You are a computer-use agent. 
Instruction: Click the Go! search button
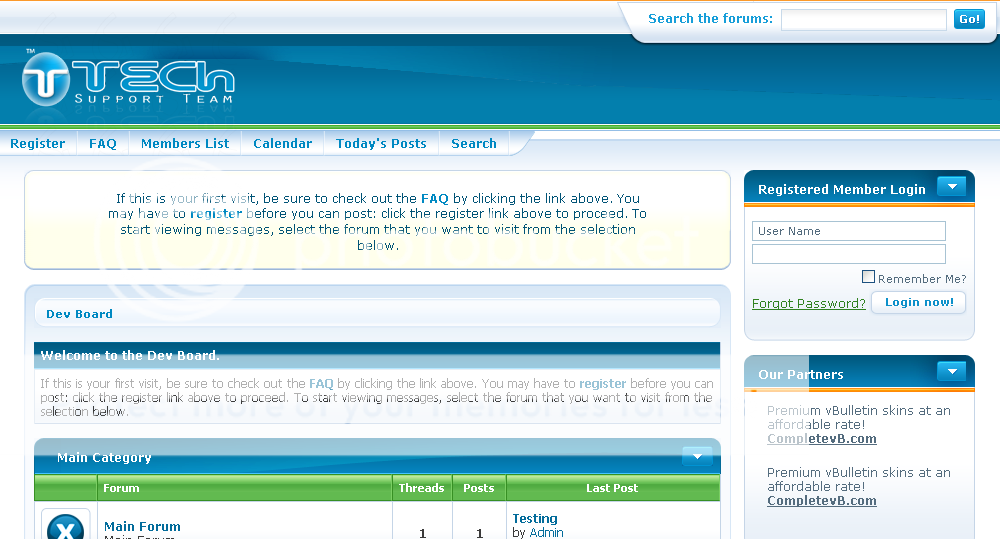pos(969,19)
